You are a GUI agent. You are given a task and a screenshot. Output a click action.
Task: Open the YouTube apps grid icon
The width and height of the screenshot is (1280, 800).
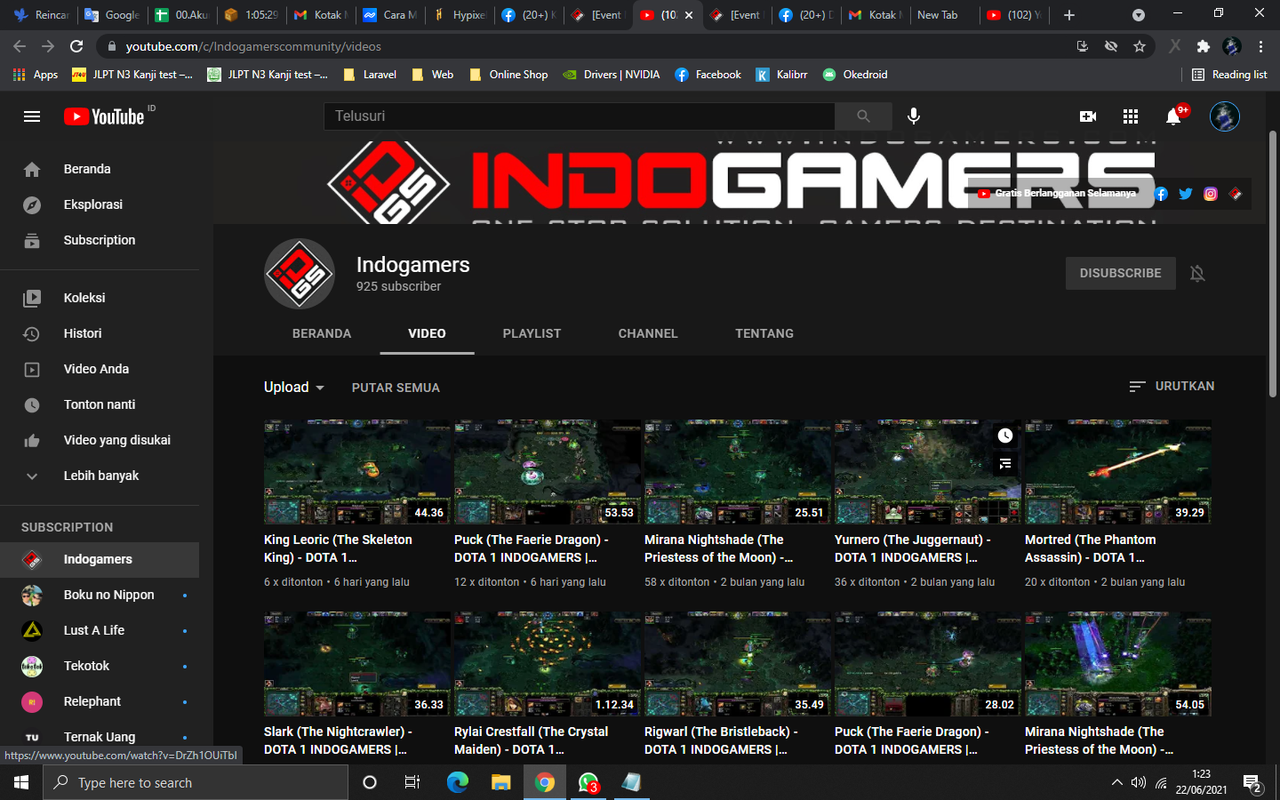point(1130,117)
